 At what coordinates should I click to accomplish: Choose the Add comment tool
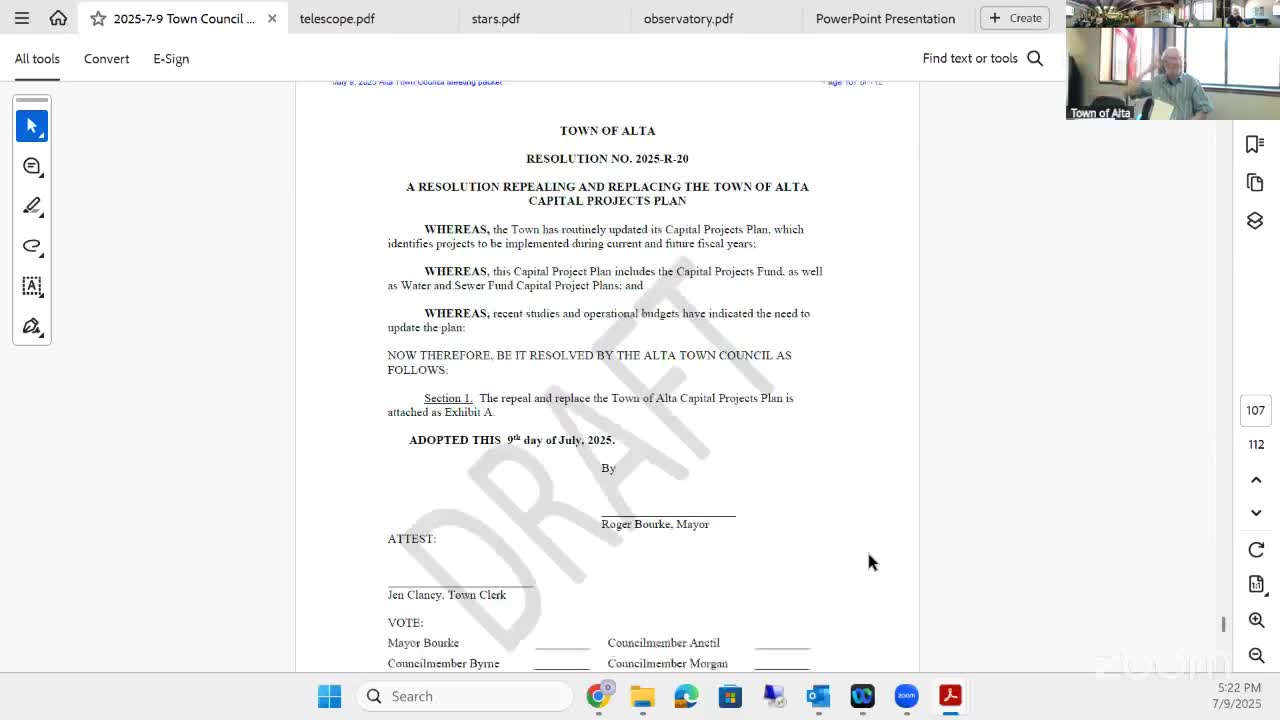pos(32,166)
